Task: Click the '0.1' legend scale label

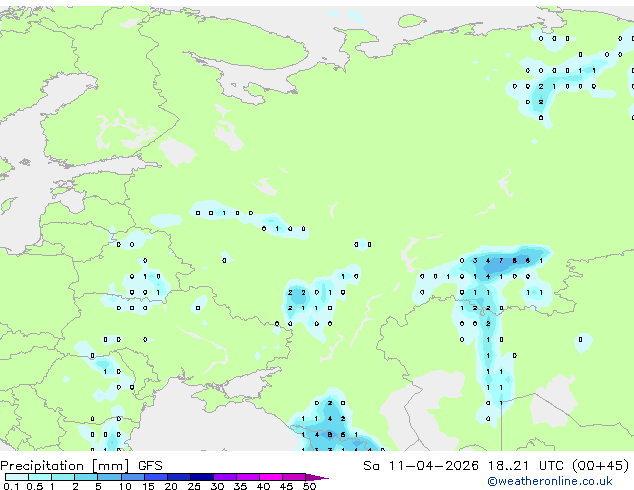Action: coord(11,486)
